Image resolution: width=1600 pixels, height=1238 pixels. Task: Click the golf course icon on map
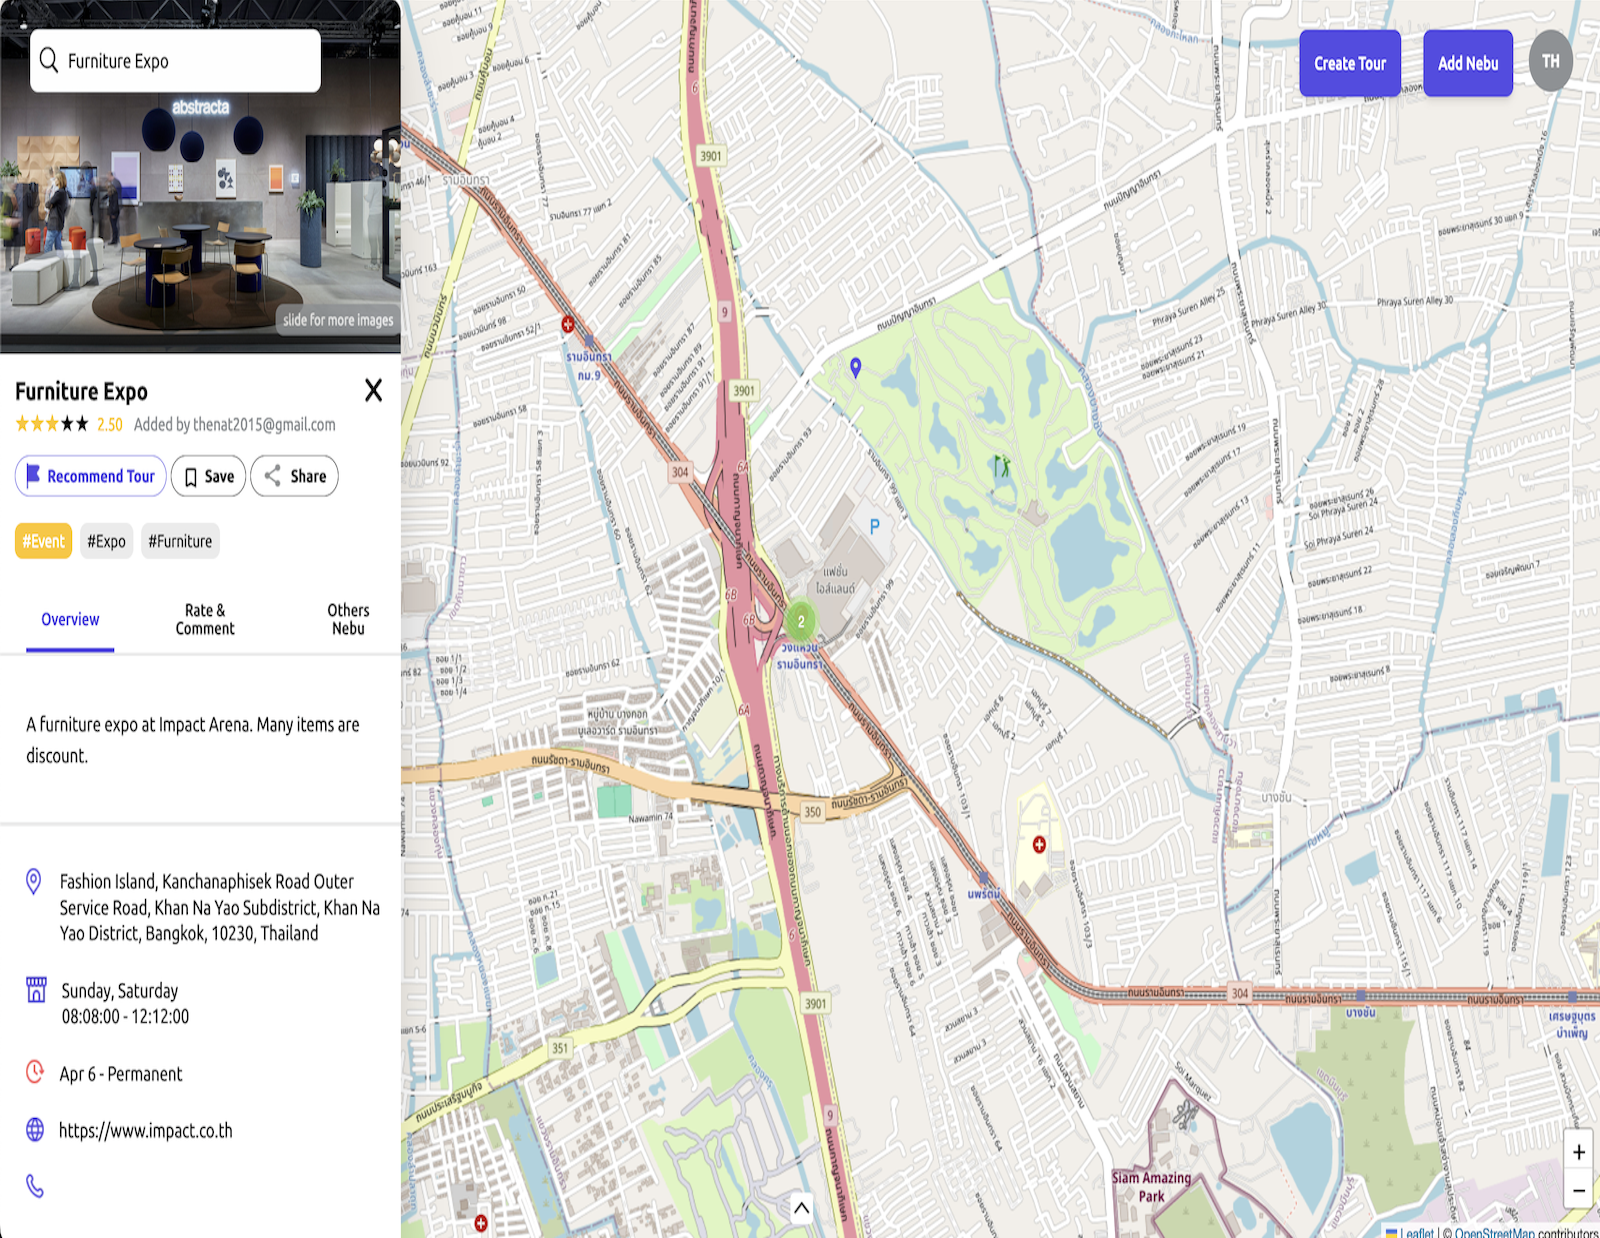click(x=1001, y=466)
